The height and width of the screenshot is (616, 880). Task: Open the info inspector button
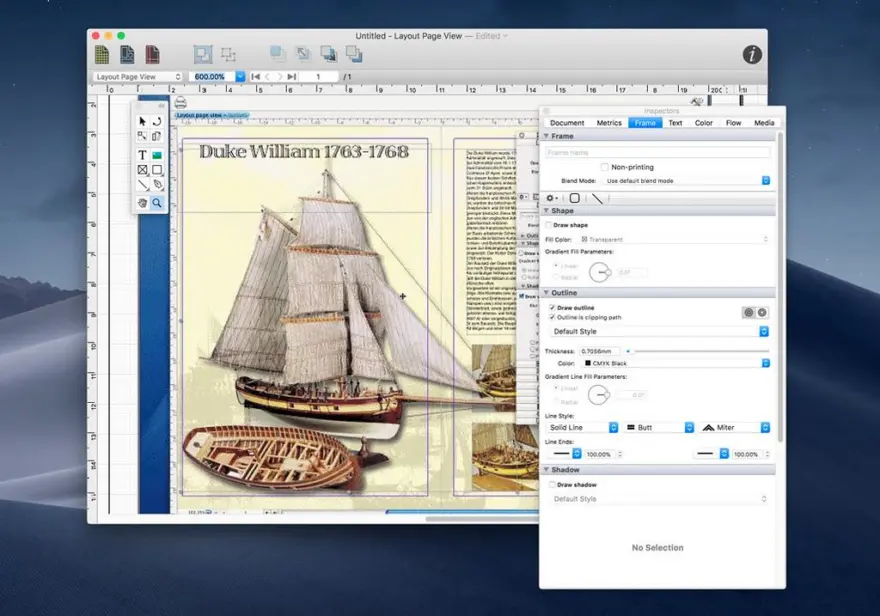[x=752, y=54]
